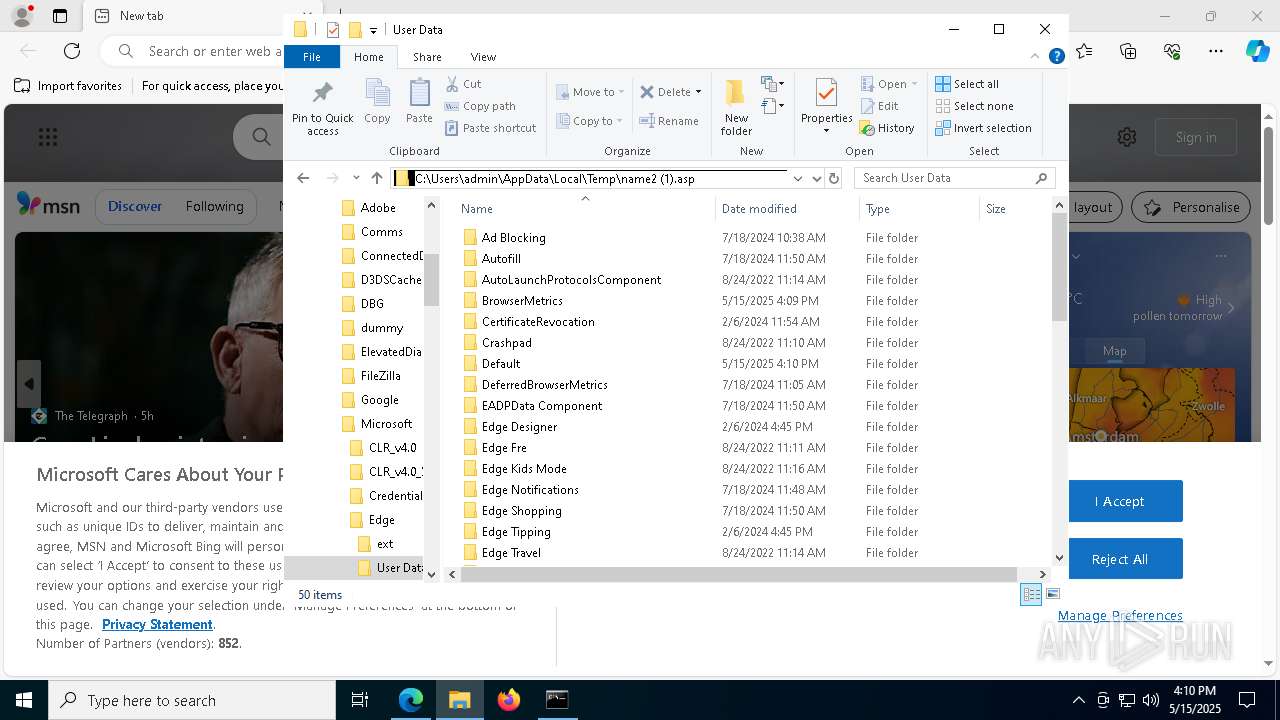Switch to the View ribbon tab
The height and width of the screenshot is (720, 1280).
click(483, 57)
